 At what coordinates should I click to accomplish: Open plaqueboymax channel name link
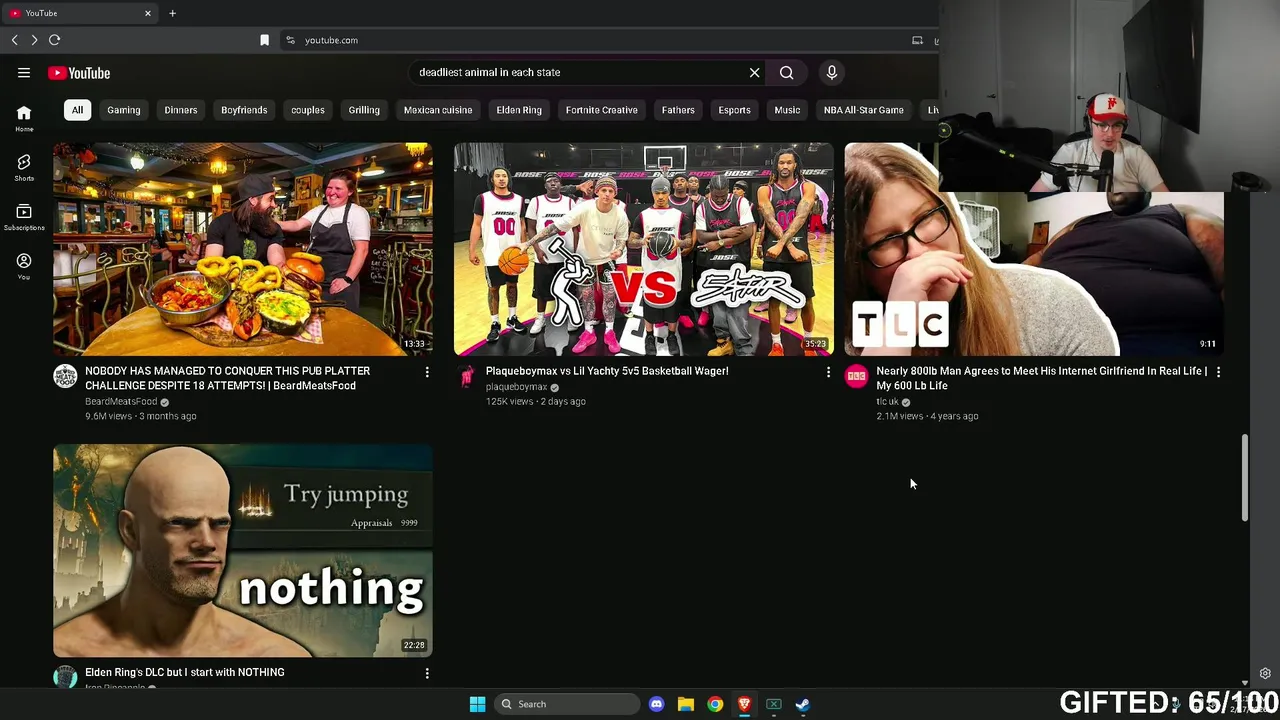(x=516, y=387)
